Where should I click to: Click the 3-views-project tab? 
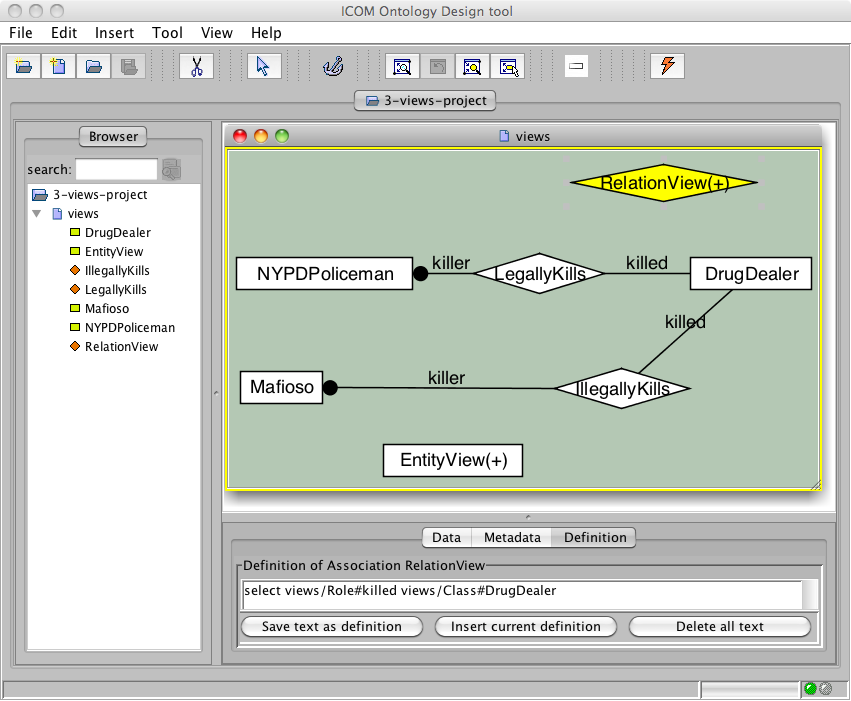pos(425,100)
